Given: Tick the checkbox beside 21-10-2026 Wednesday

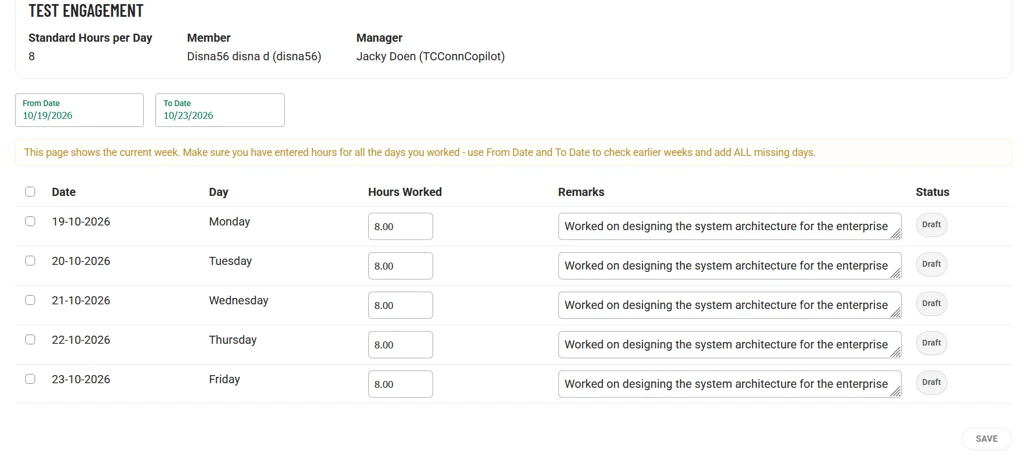Looking at the screenshot, I should (30, 301).
